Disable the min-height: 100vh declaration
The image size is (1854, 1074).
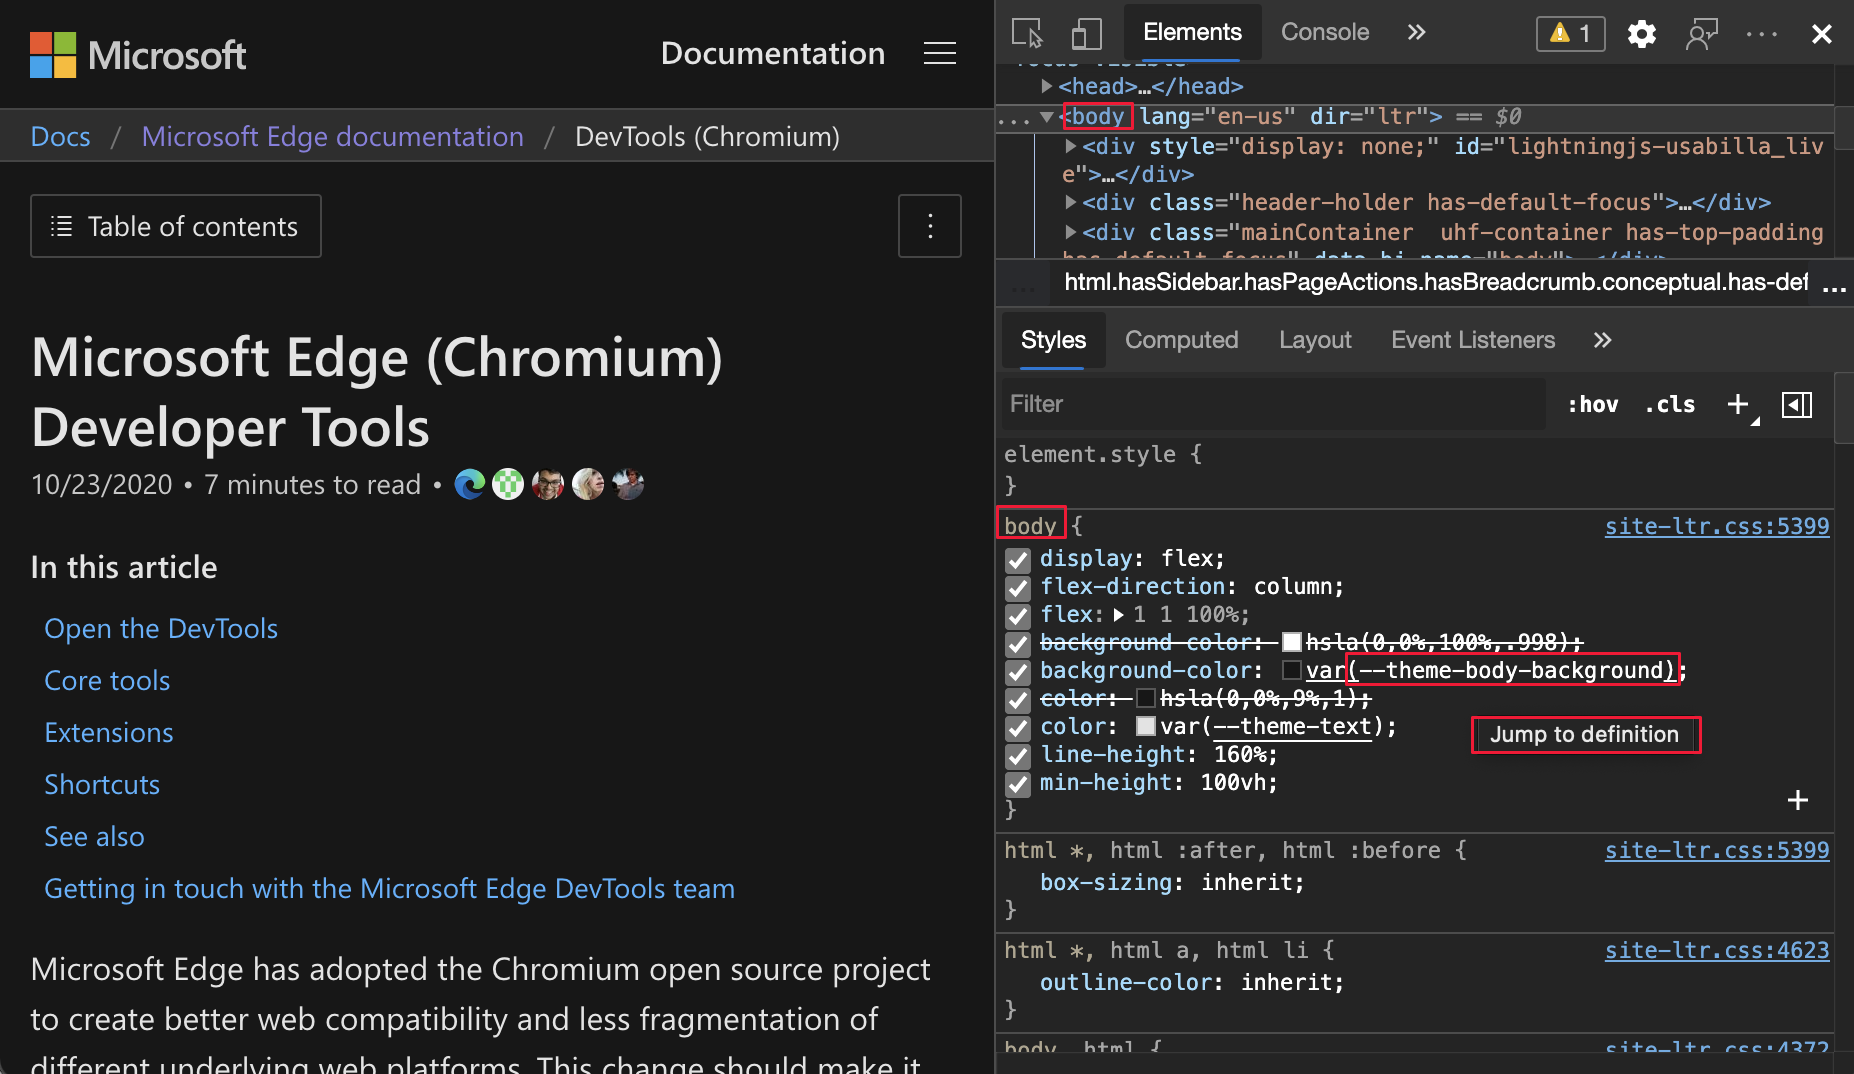click(1017, 785)
